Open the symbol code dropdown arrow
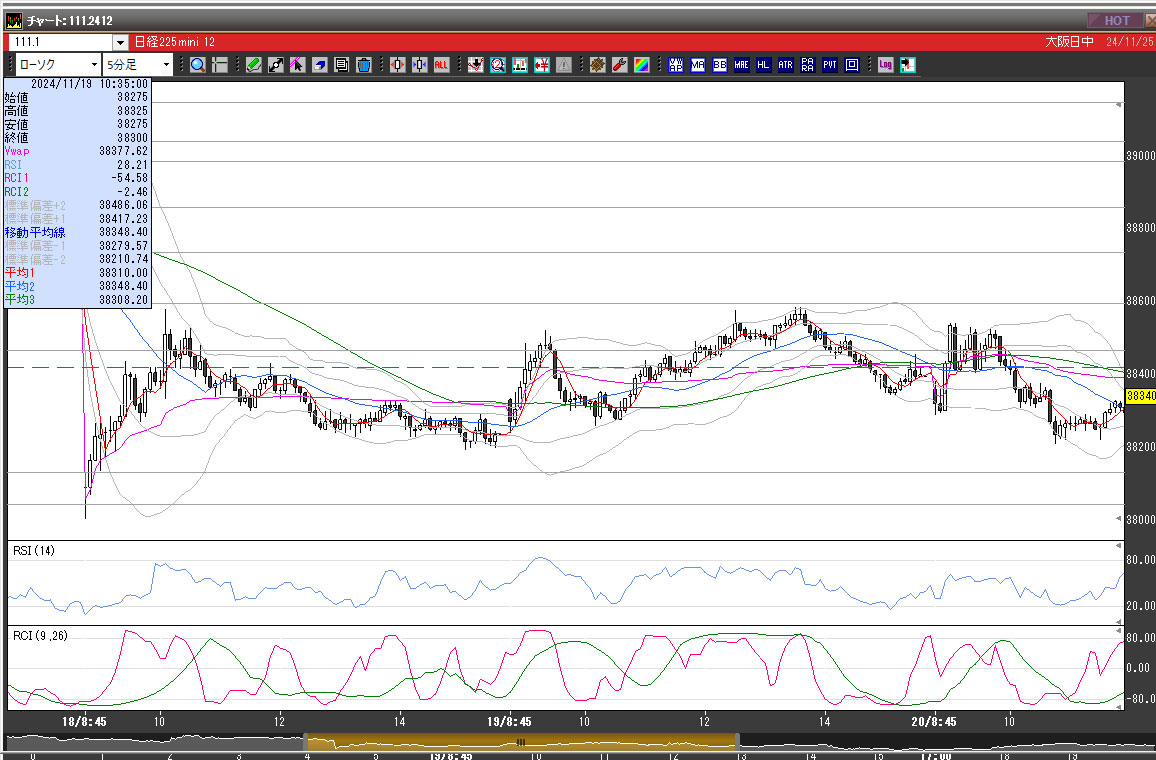 pyautogui.click(x=120, y=43)
